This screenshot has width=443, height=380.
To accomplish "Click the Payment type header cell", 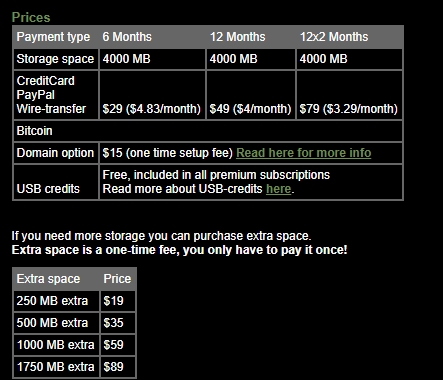I will [56, 37].
